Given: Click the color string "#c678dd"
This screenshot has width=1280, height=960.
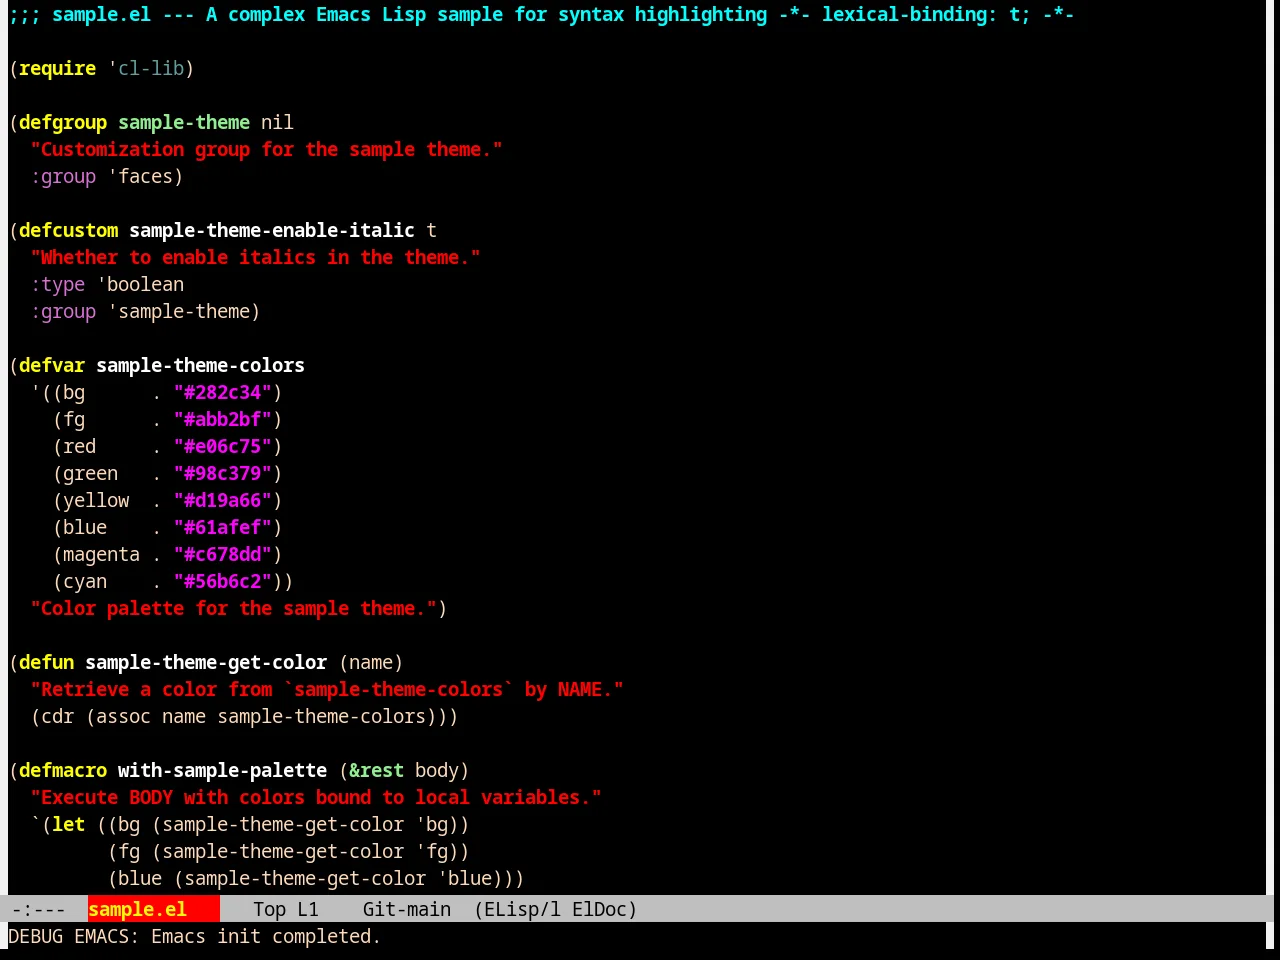Looking at the screenshot, I should (x=223, y=554).
